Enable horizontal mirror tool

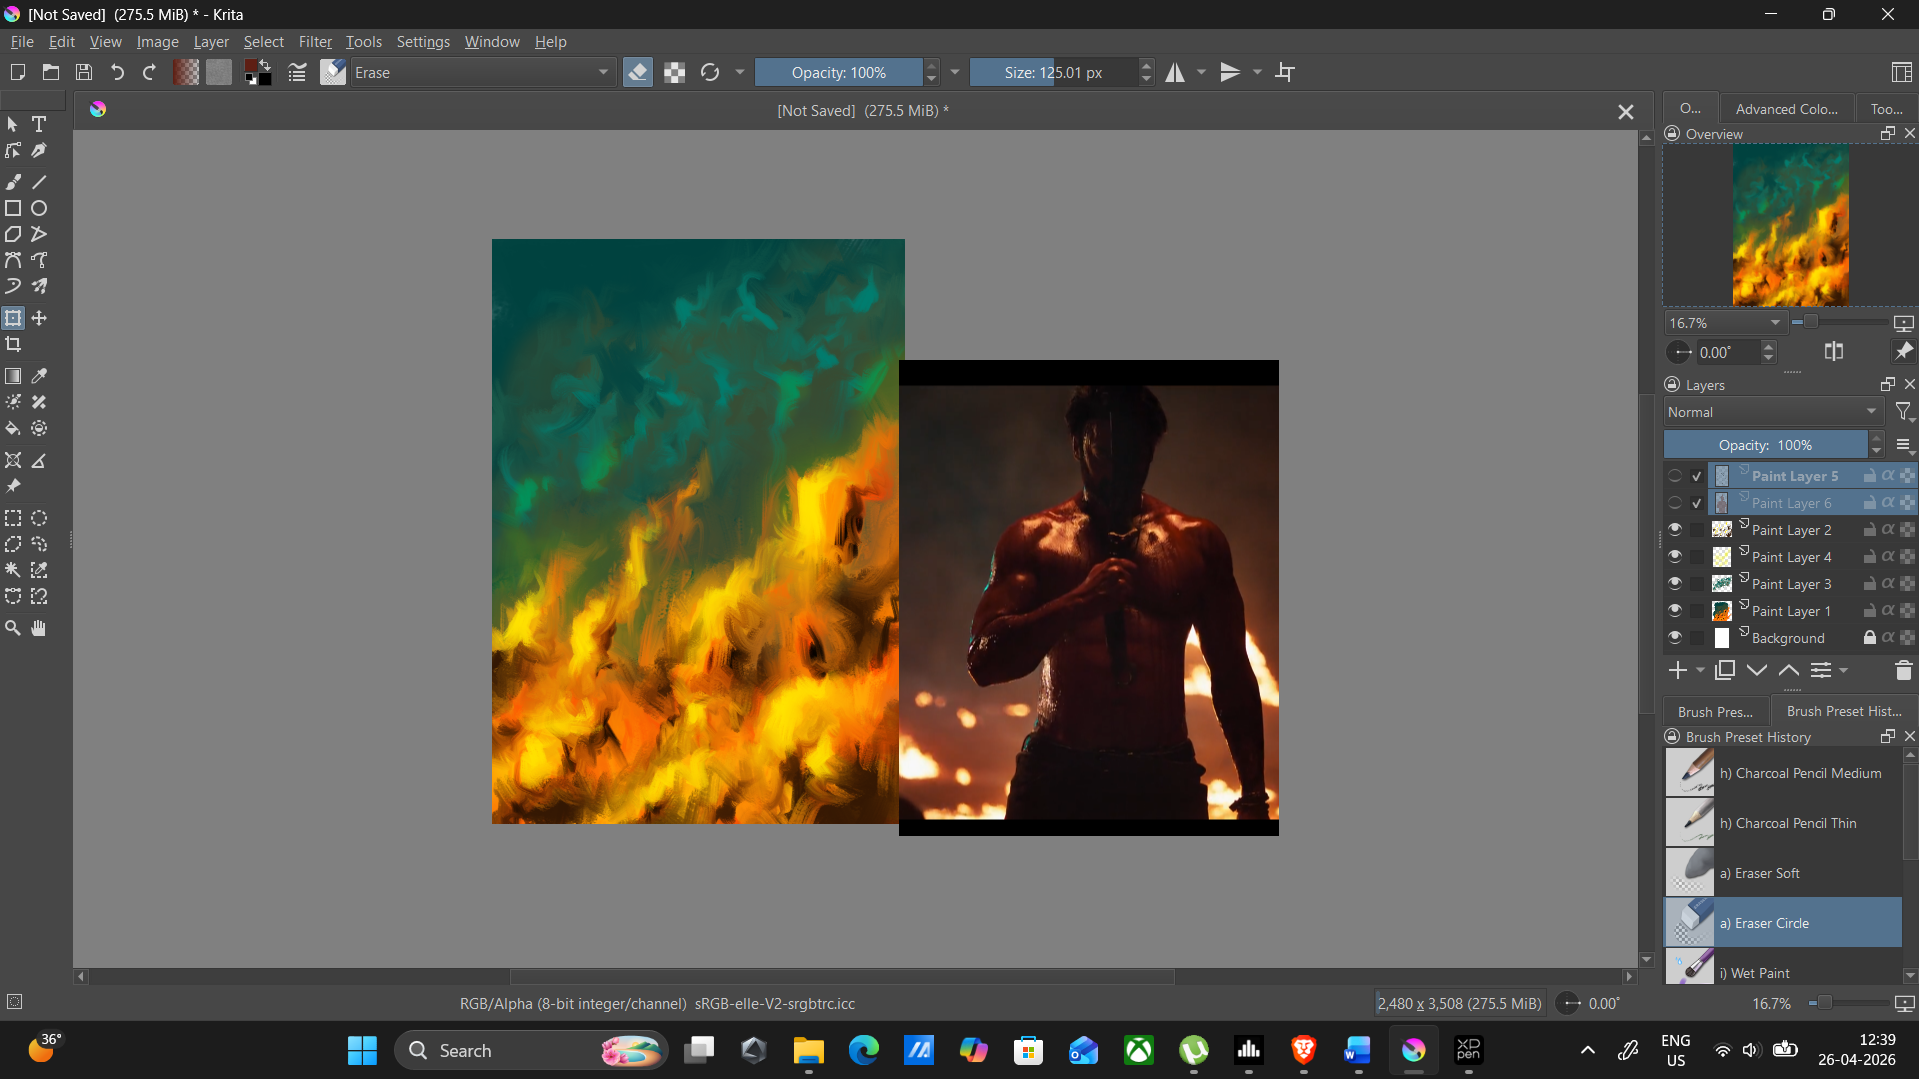click(x=1175, y=73)
